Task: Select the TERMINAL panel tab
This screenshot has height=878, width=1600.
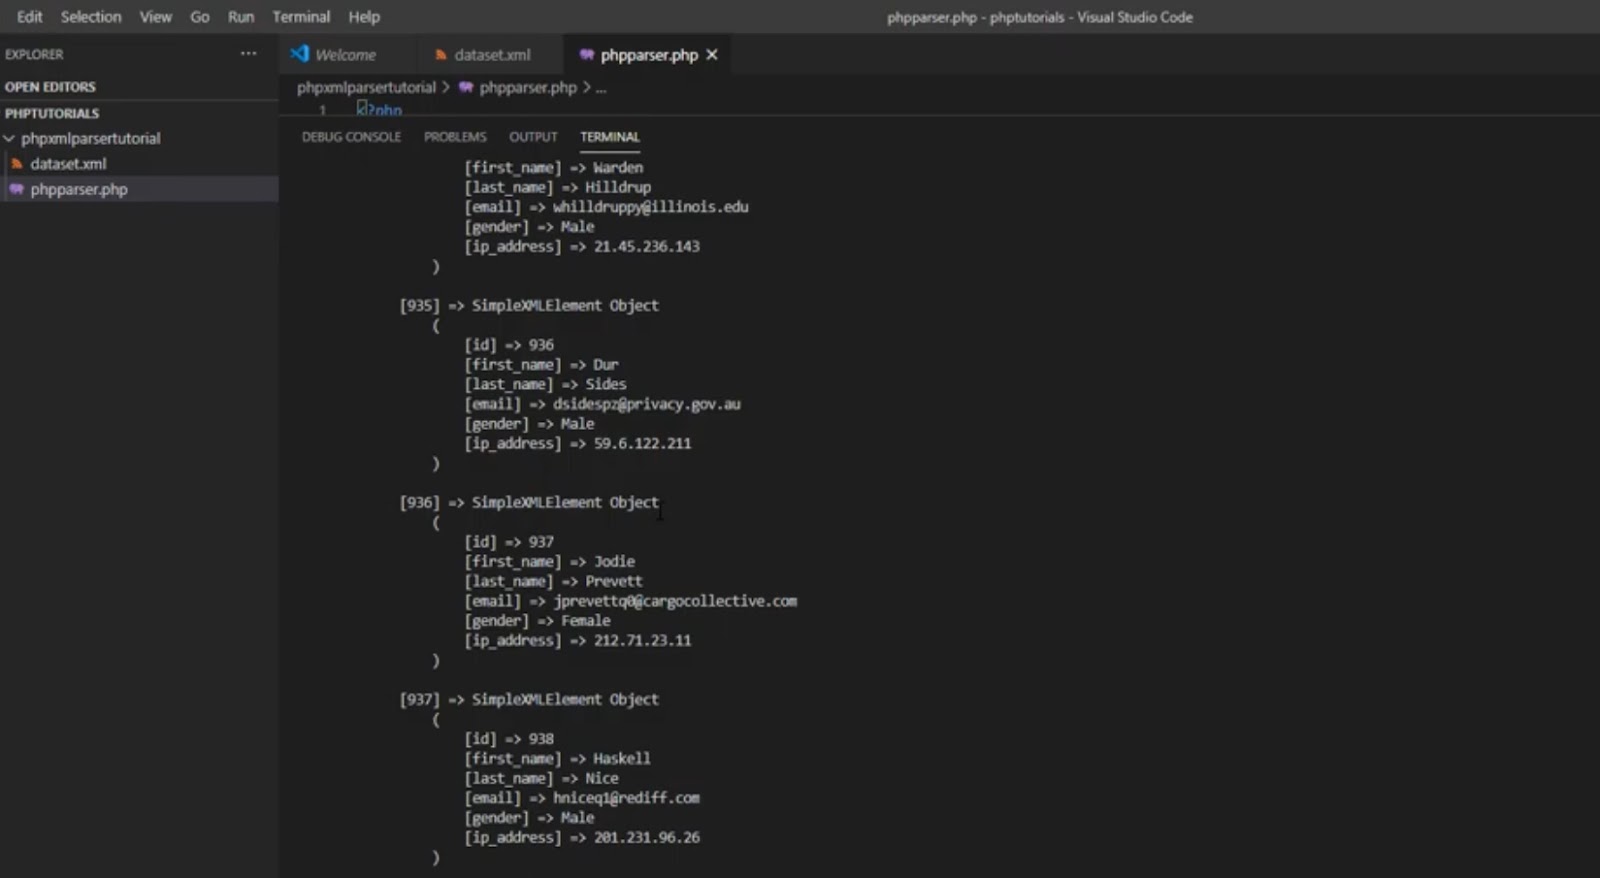Action: tap(610, 137)
